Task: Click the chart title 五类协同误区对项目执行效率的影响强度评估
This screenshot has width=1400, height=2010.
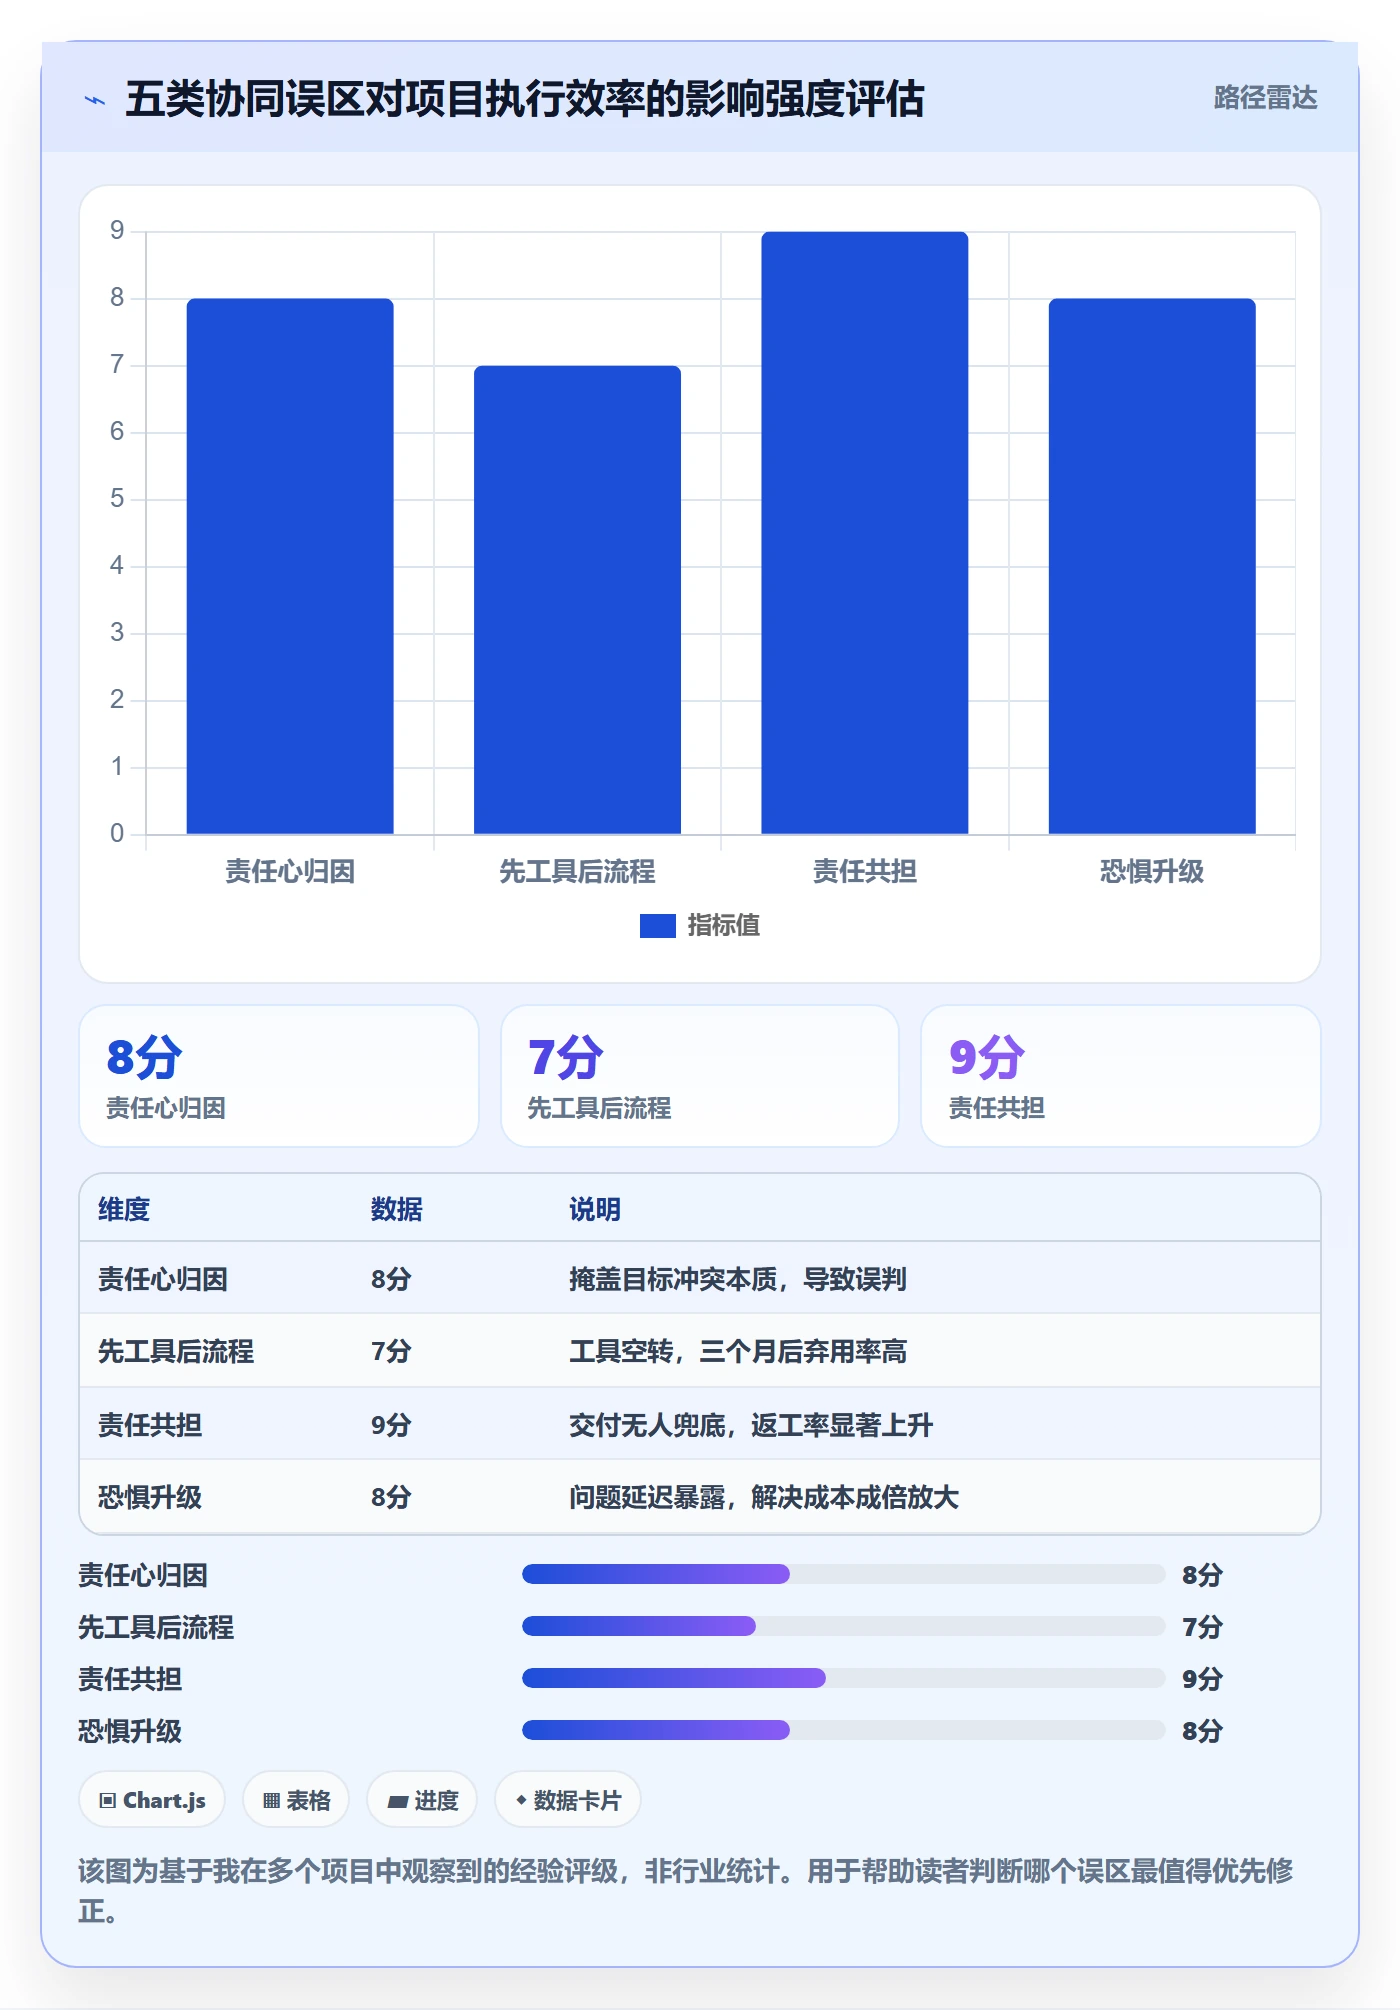Action: pos(525,99)
